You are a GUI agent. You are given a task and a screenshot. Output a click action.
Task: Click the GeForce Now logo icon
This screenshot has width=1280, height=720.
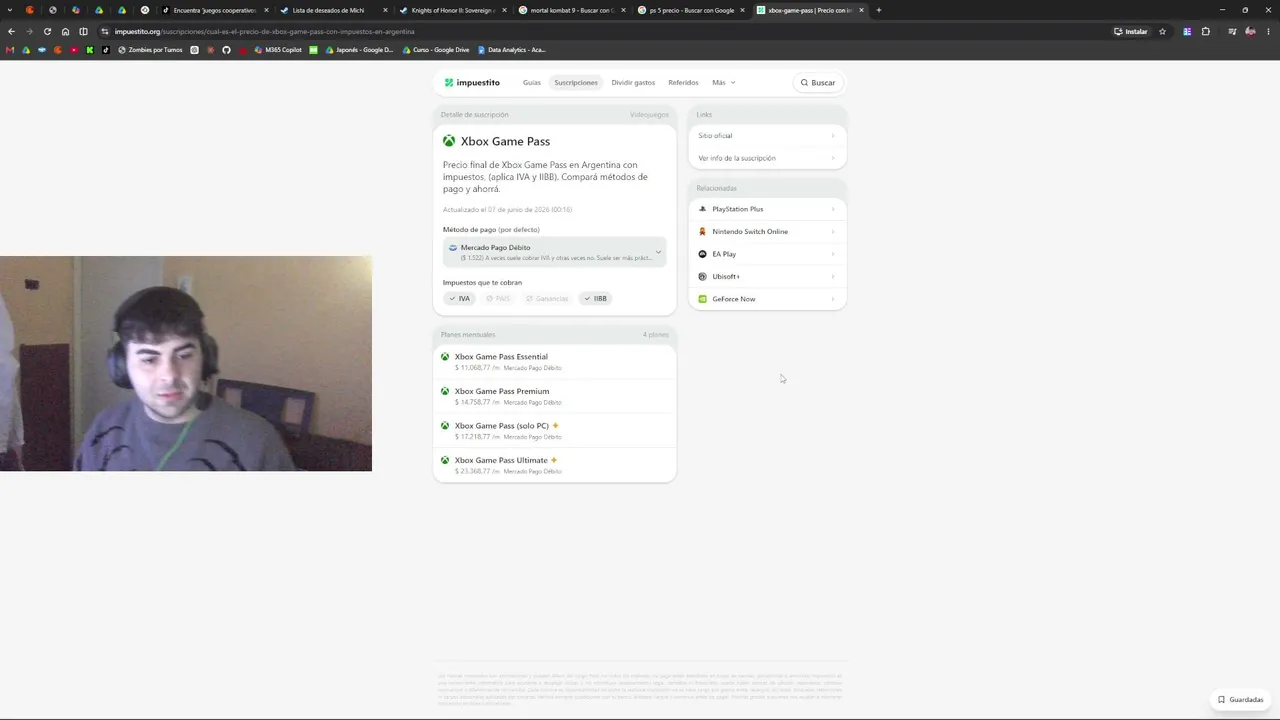click(x=702, y=299)
